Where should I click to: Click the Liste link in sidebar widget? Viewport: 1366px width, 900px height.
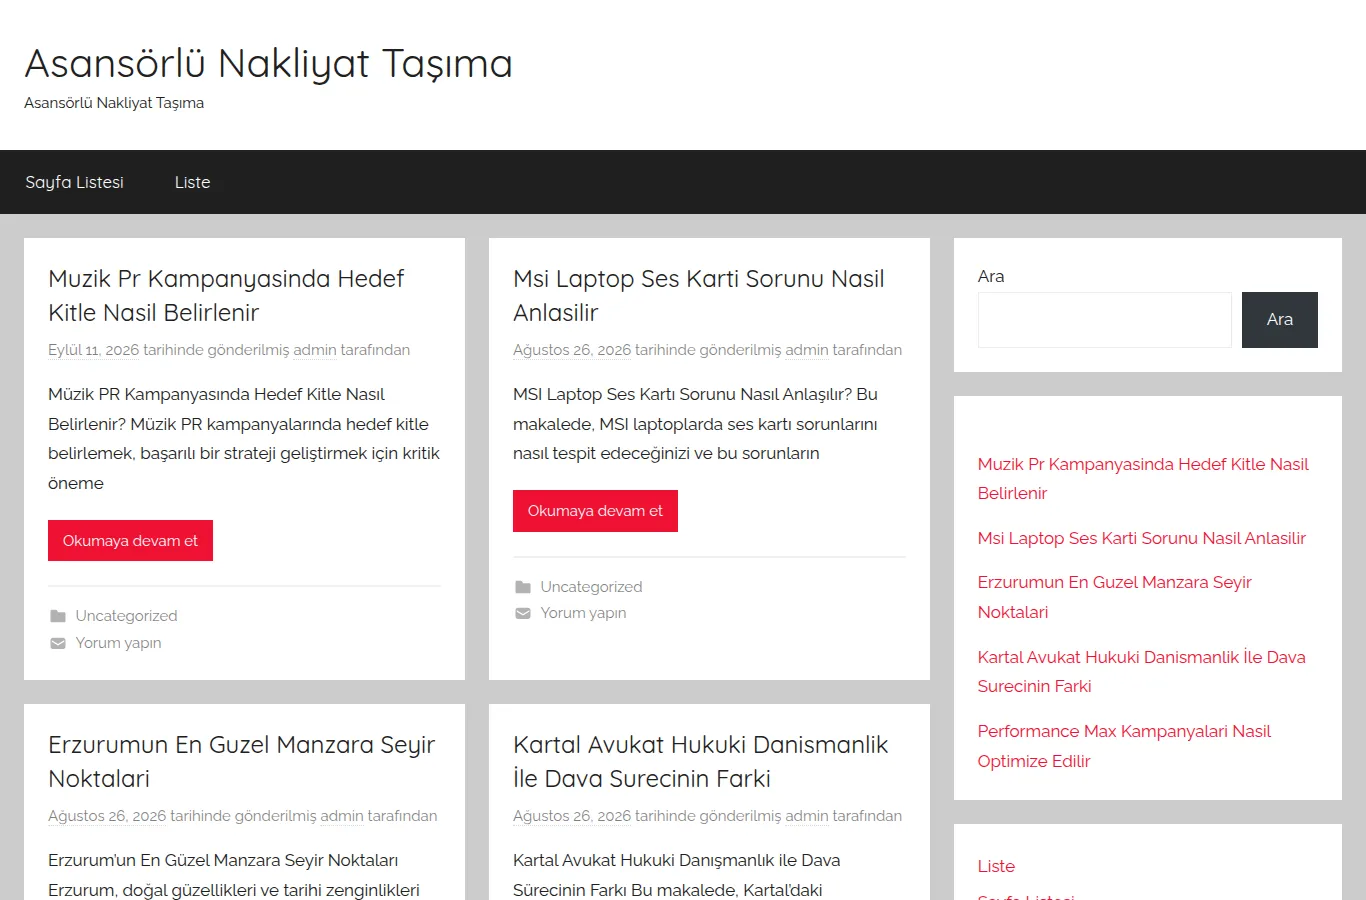pyautogui.click(x=996, y=866)
